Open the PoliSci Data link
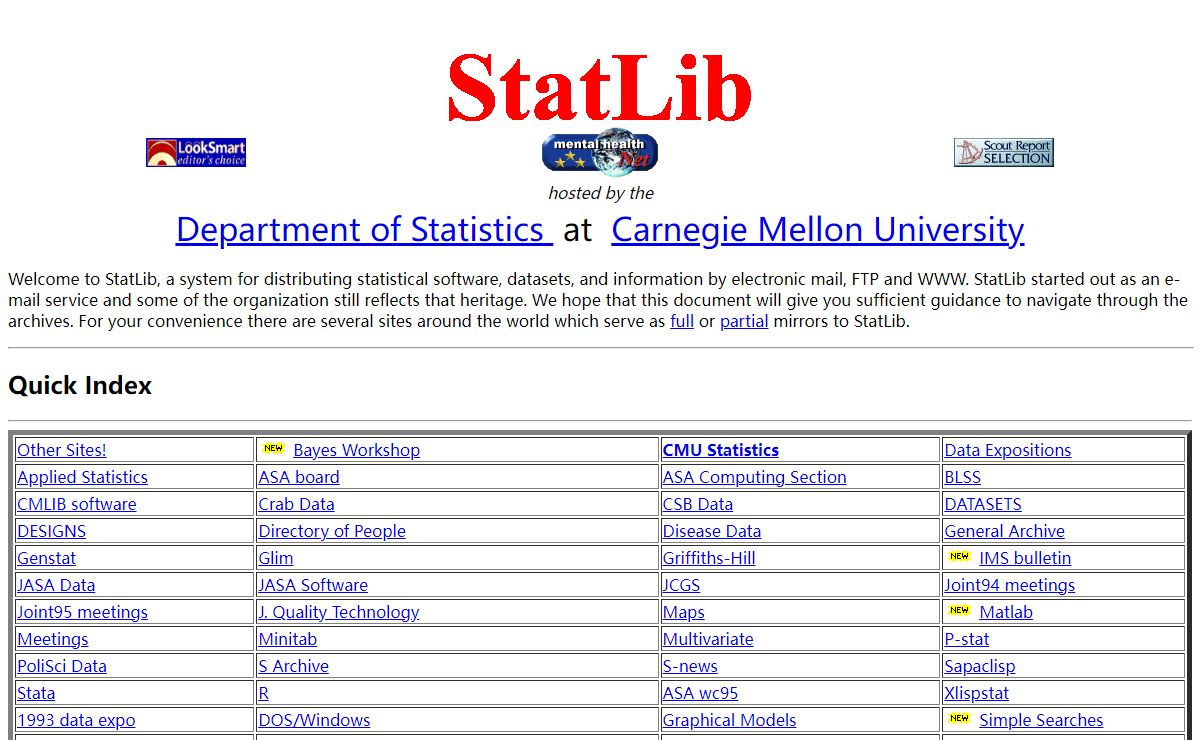Image resolution: width=1200 pixels, height=740 pixels. (x=62, y=666)
